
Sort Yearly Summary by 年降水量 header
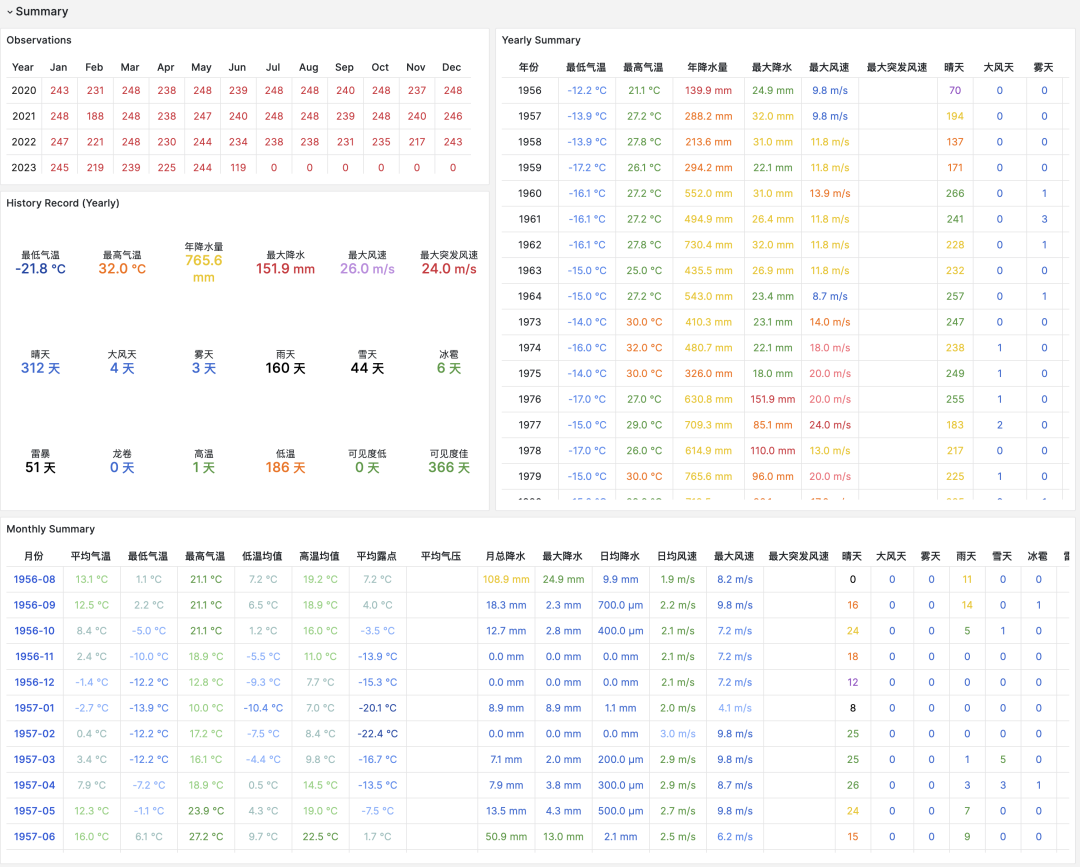pos(708,67)
